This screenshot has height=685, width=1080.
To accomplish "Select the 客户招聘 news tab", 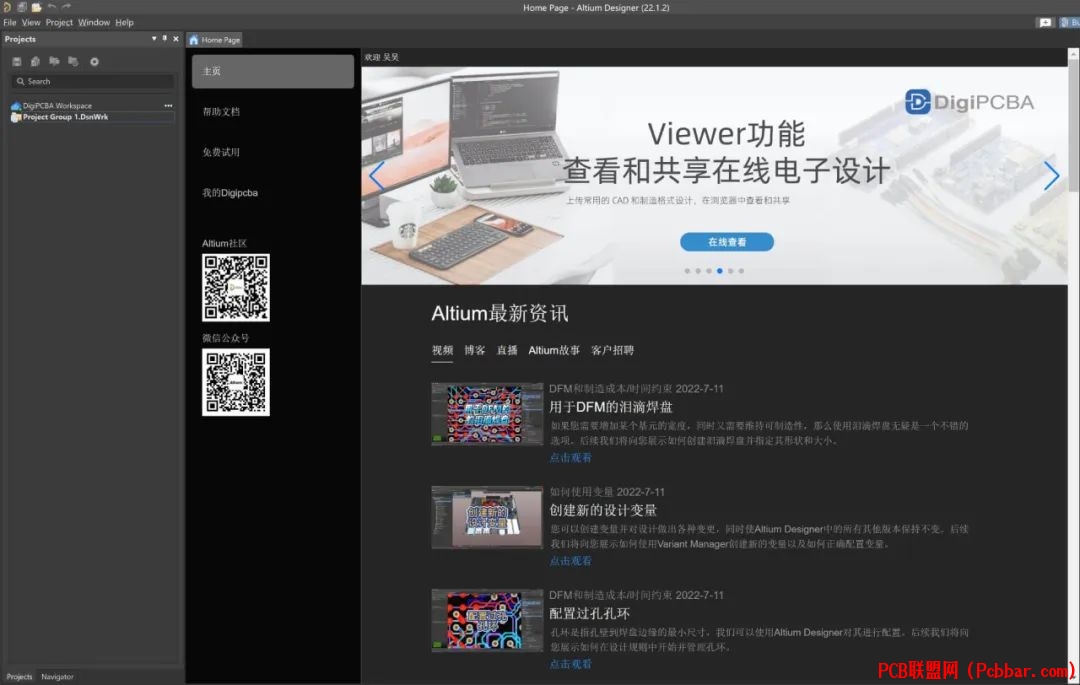I will [612, 350].
